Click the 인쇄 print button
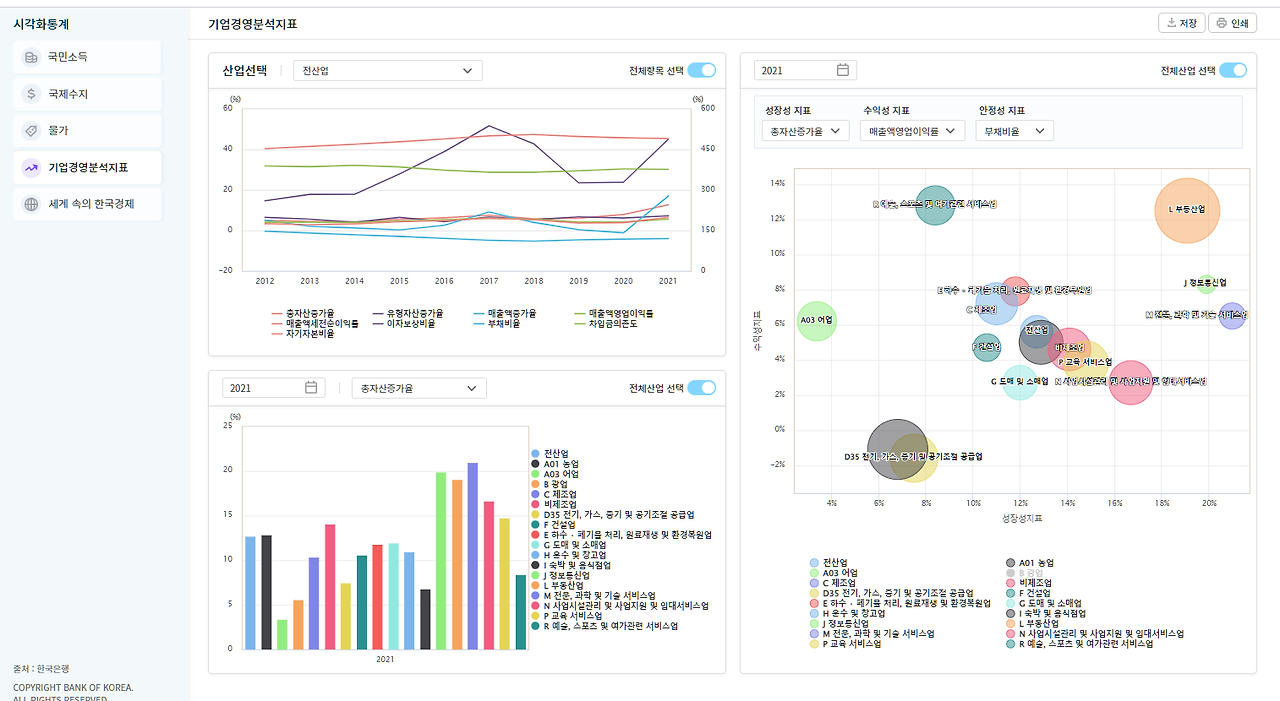The image size is (1280, 701). pos(1232,23)
